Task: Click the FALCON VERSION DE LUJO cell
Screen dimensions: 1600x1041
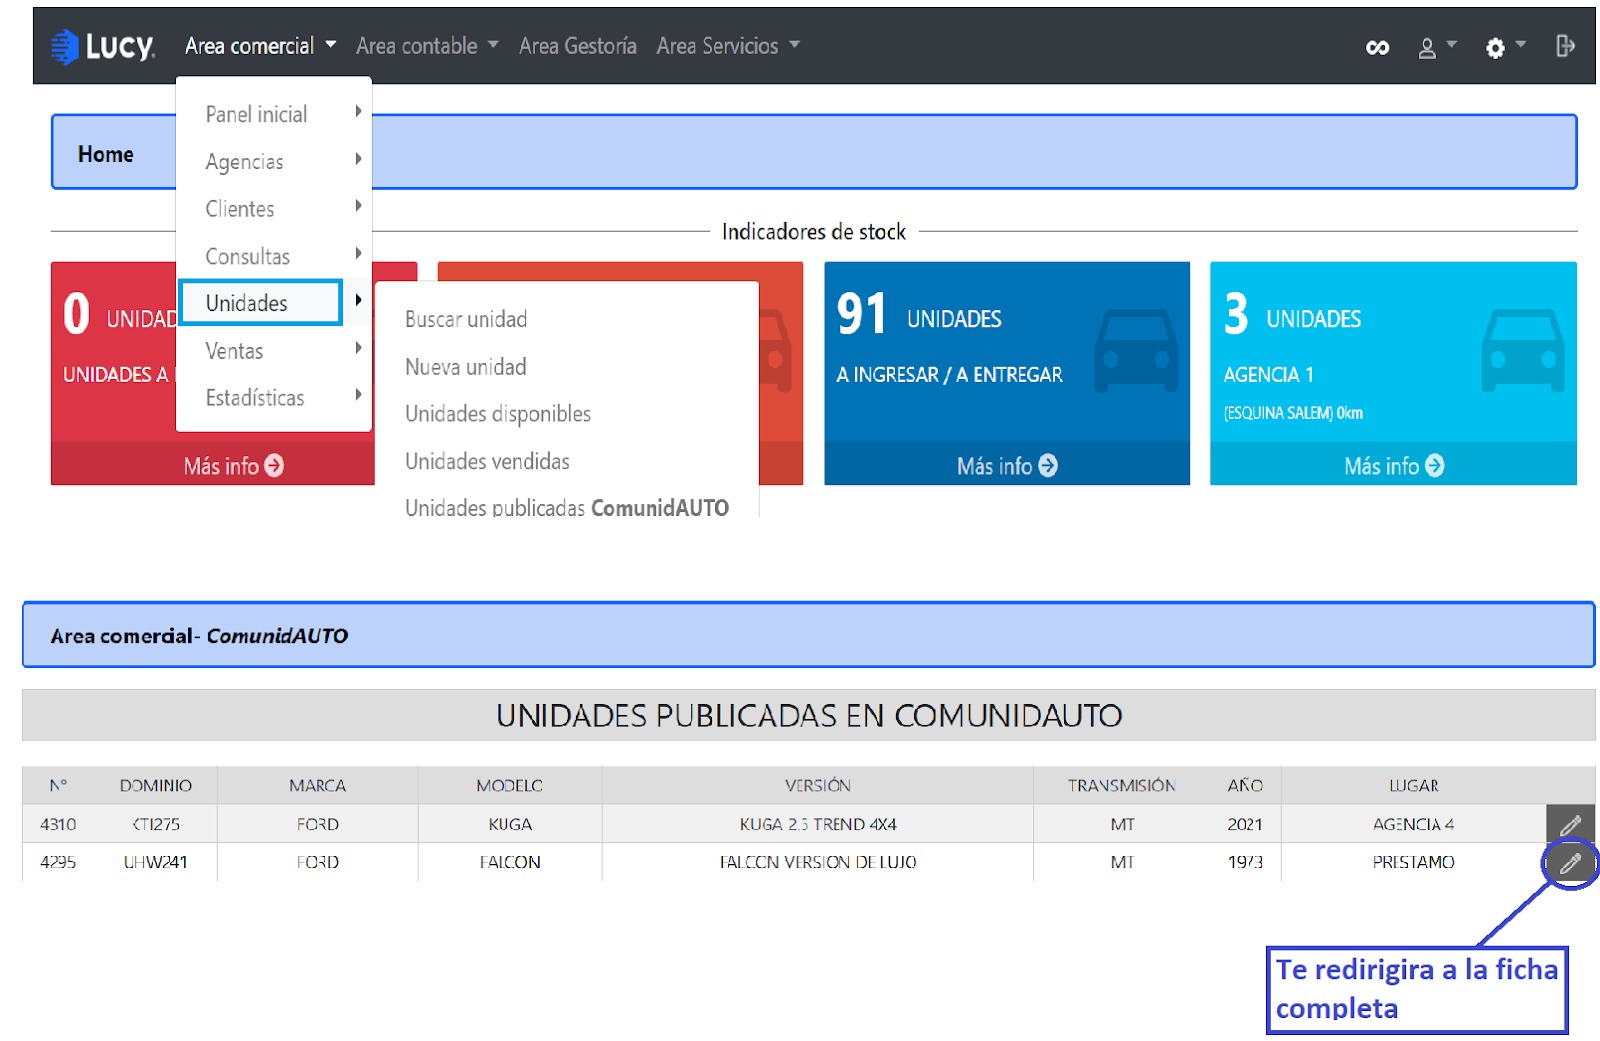Action: 818,862
